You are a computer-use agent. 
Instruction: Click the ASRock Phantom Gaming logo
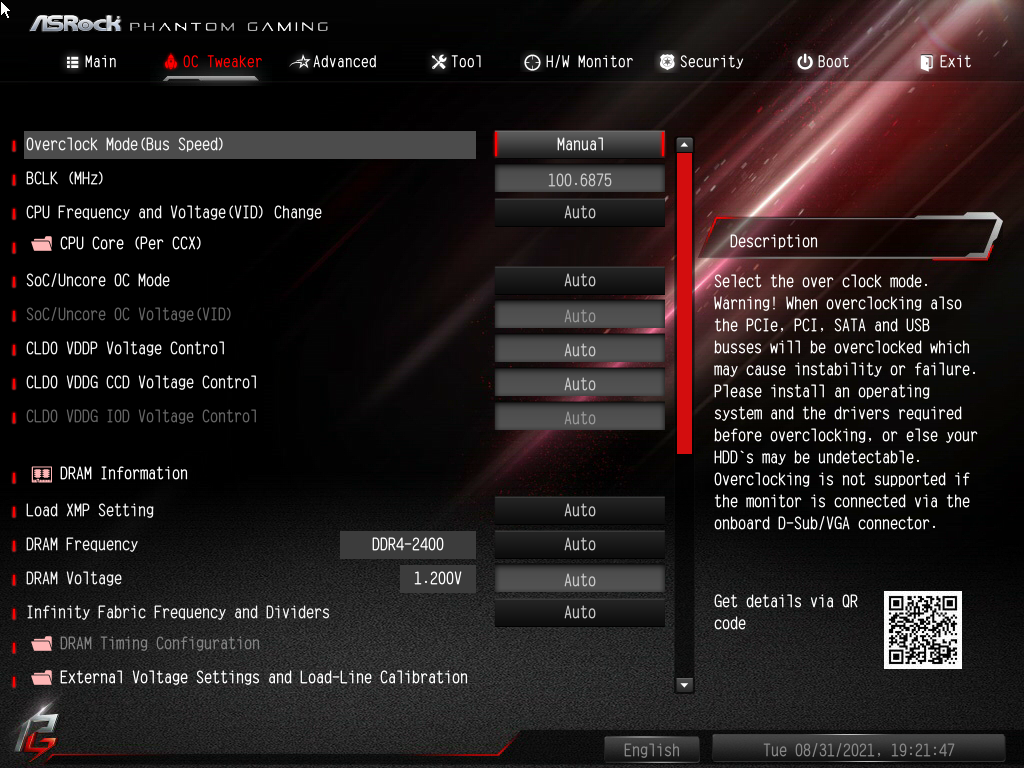(x=180, y=24)
